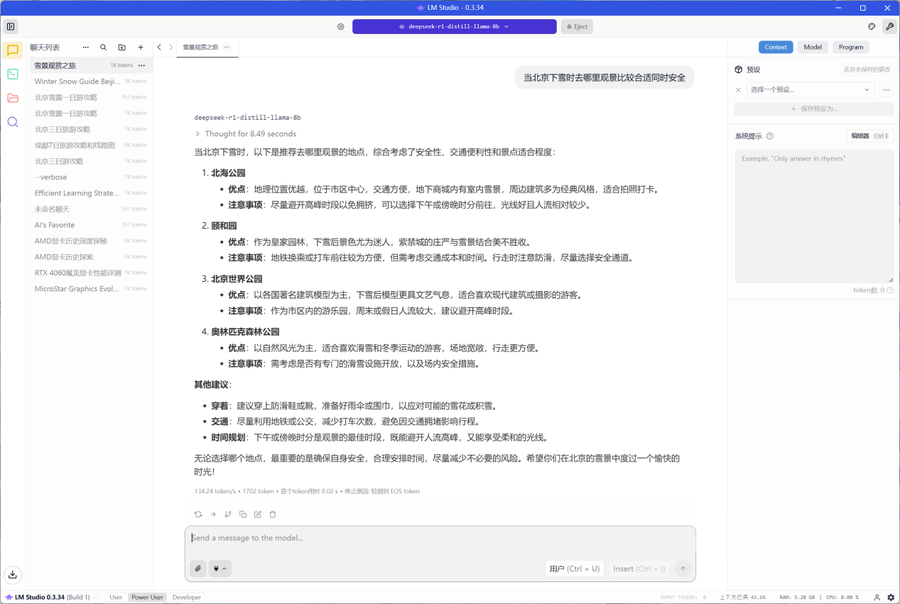The height and width of the screenshot is (604, 900).
Task: Open the preset selection dropdown
Action: tap(810, 90)
